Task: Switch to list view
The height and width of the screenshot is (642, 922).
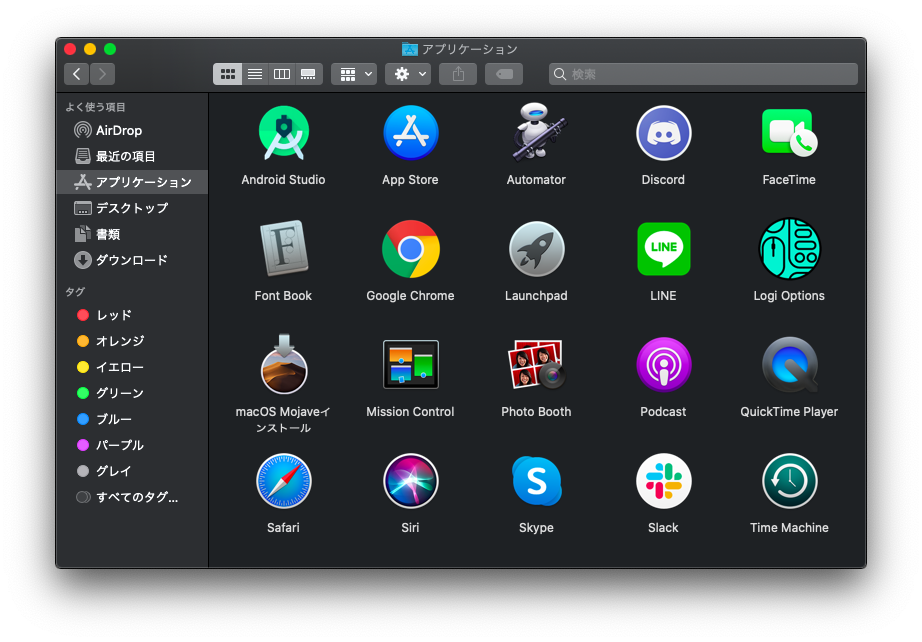Action: (x=254, y=73)
